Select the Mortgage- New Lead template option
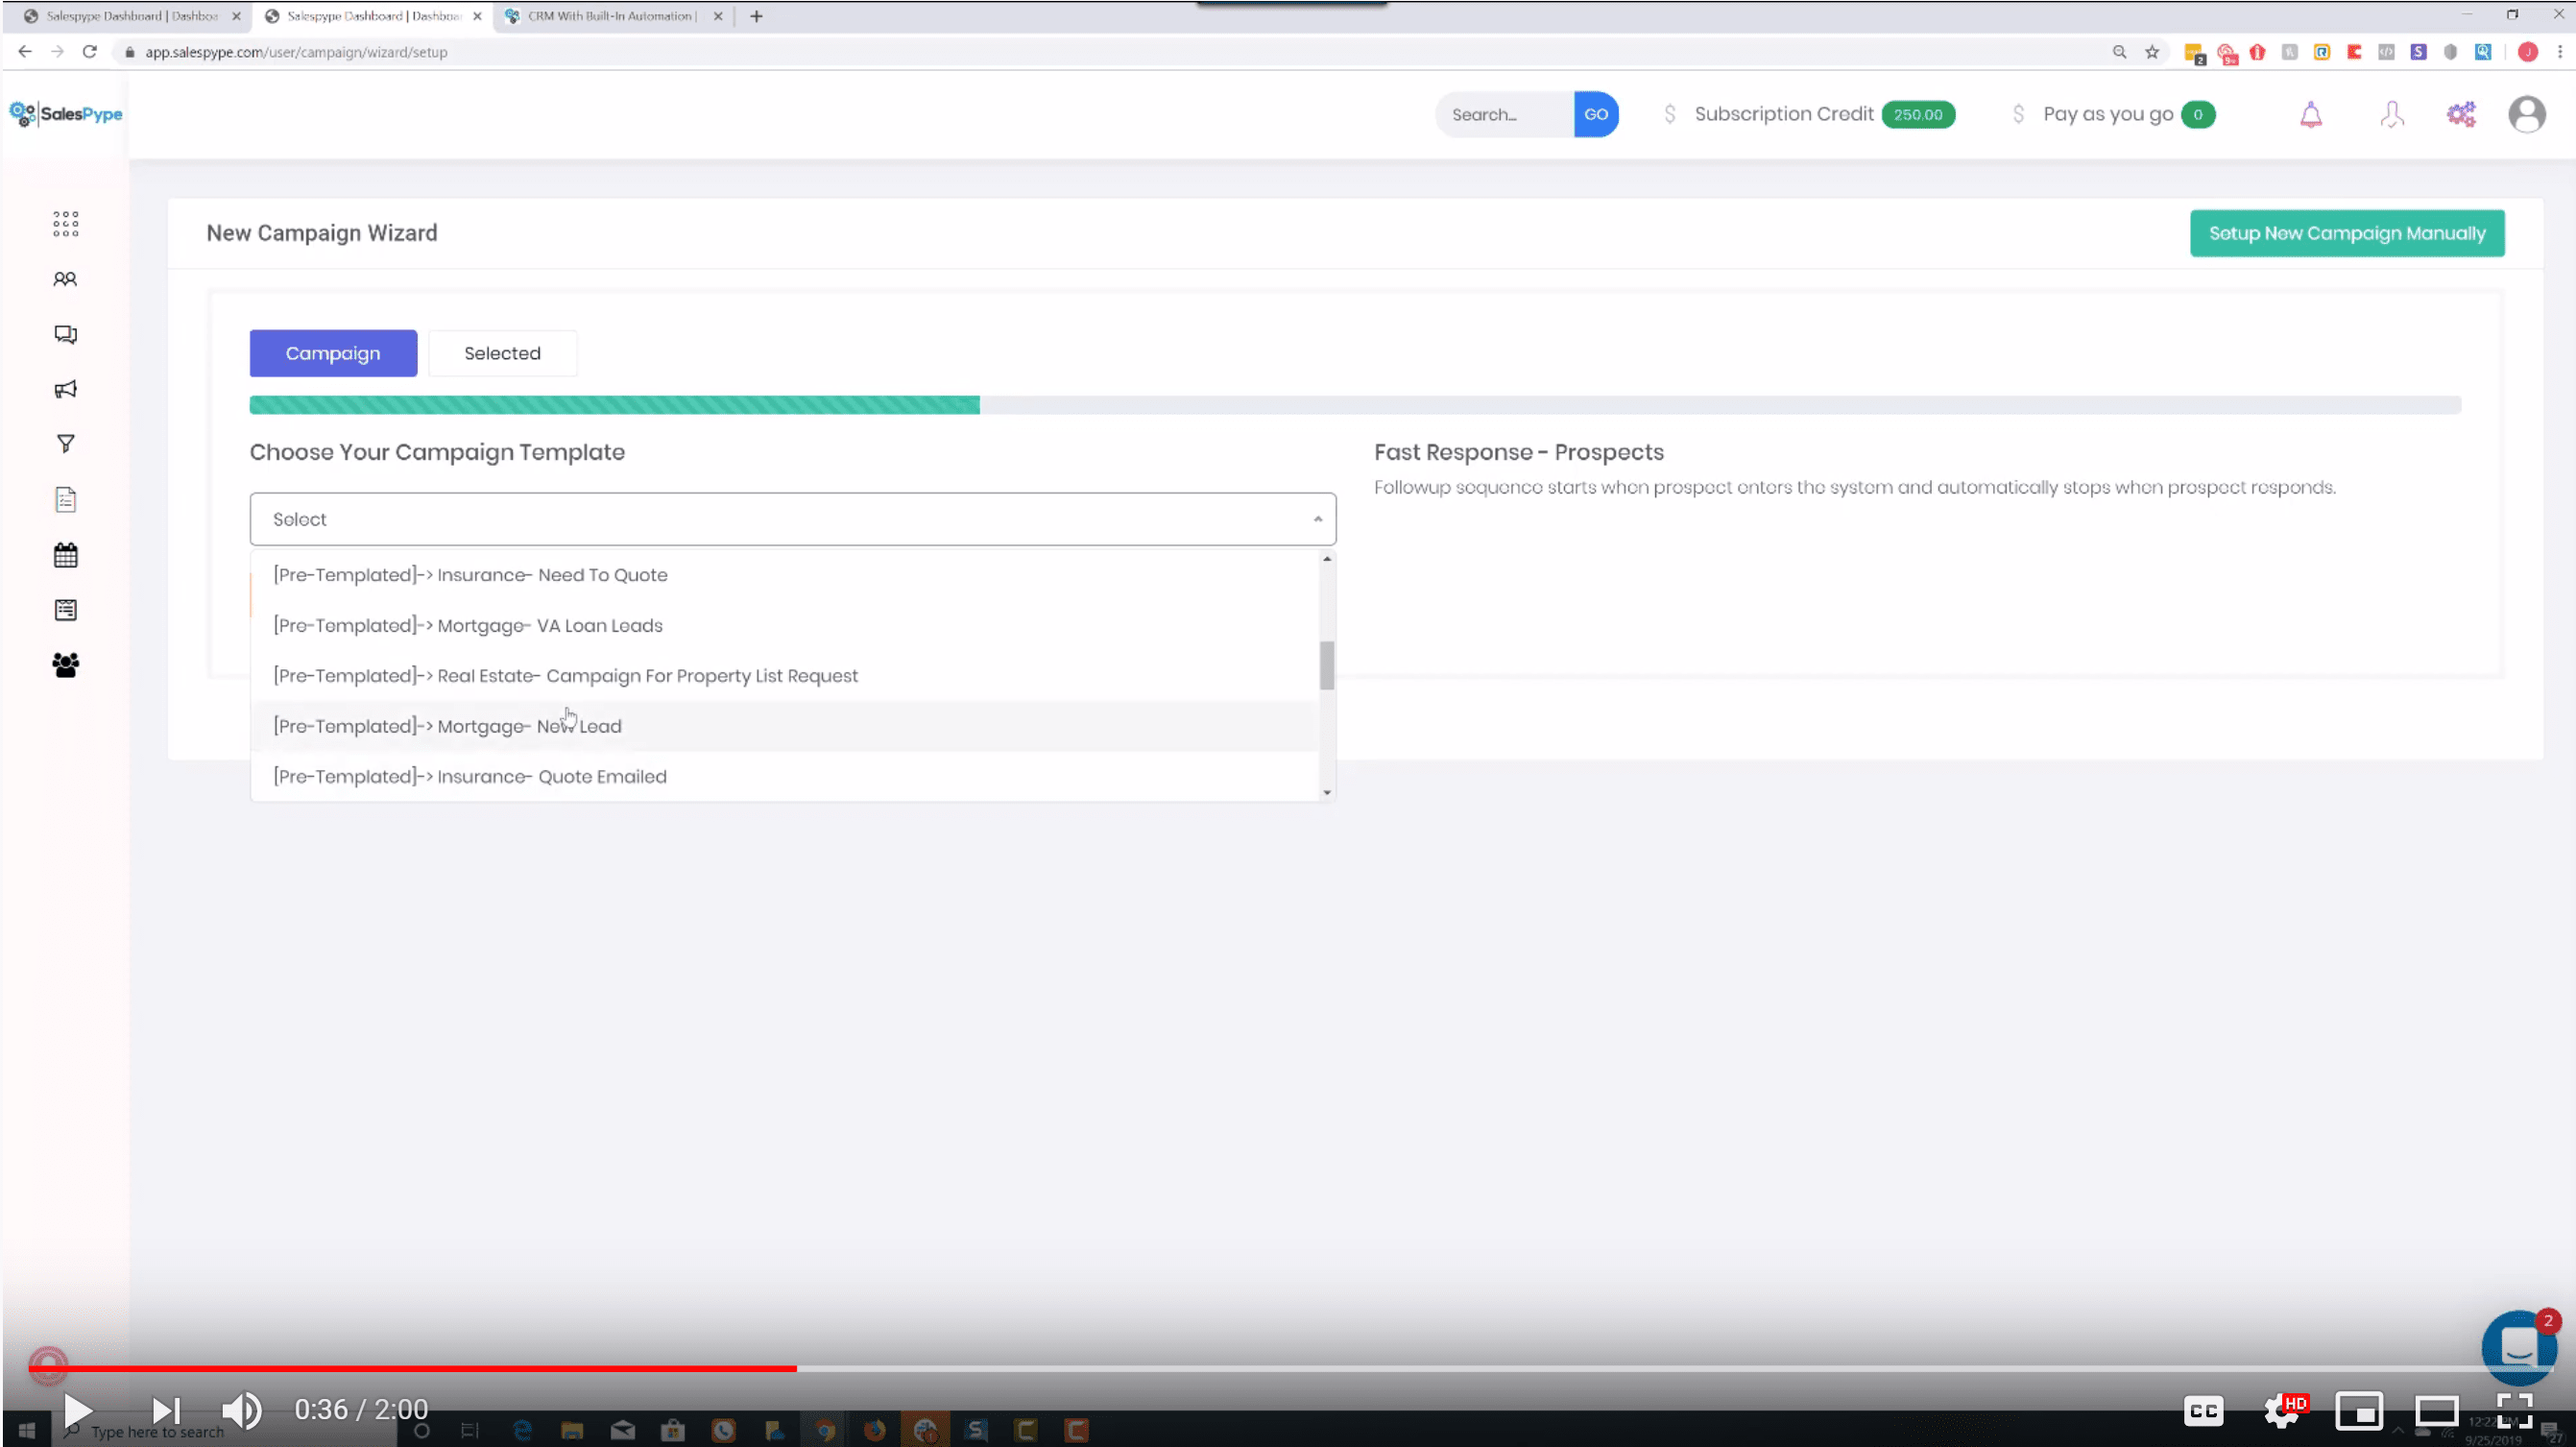This screenshot has height=1447, width=2576. pos(447,725)
